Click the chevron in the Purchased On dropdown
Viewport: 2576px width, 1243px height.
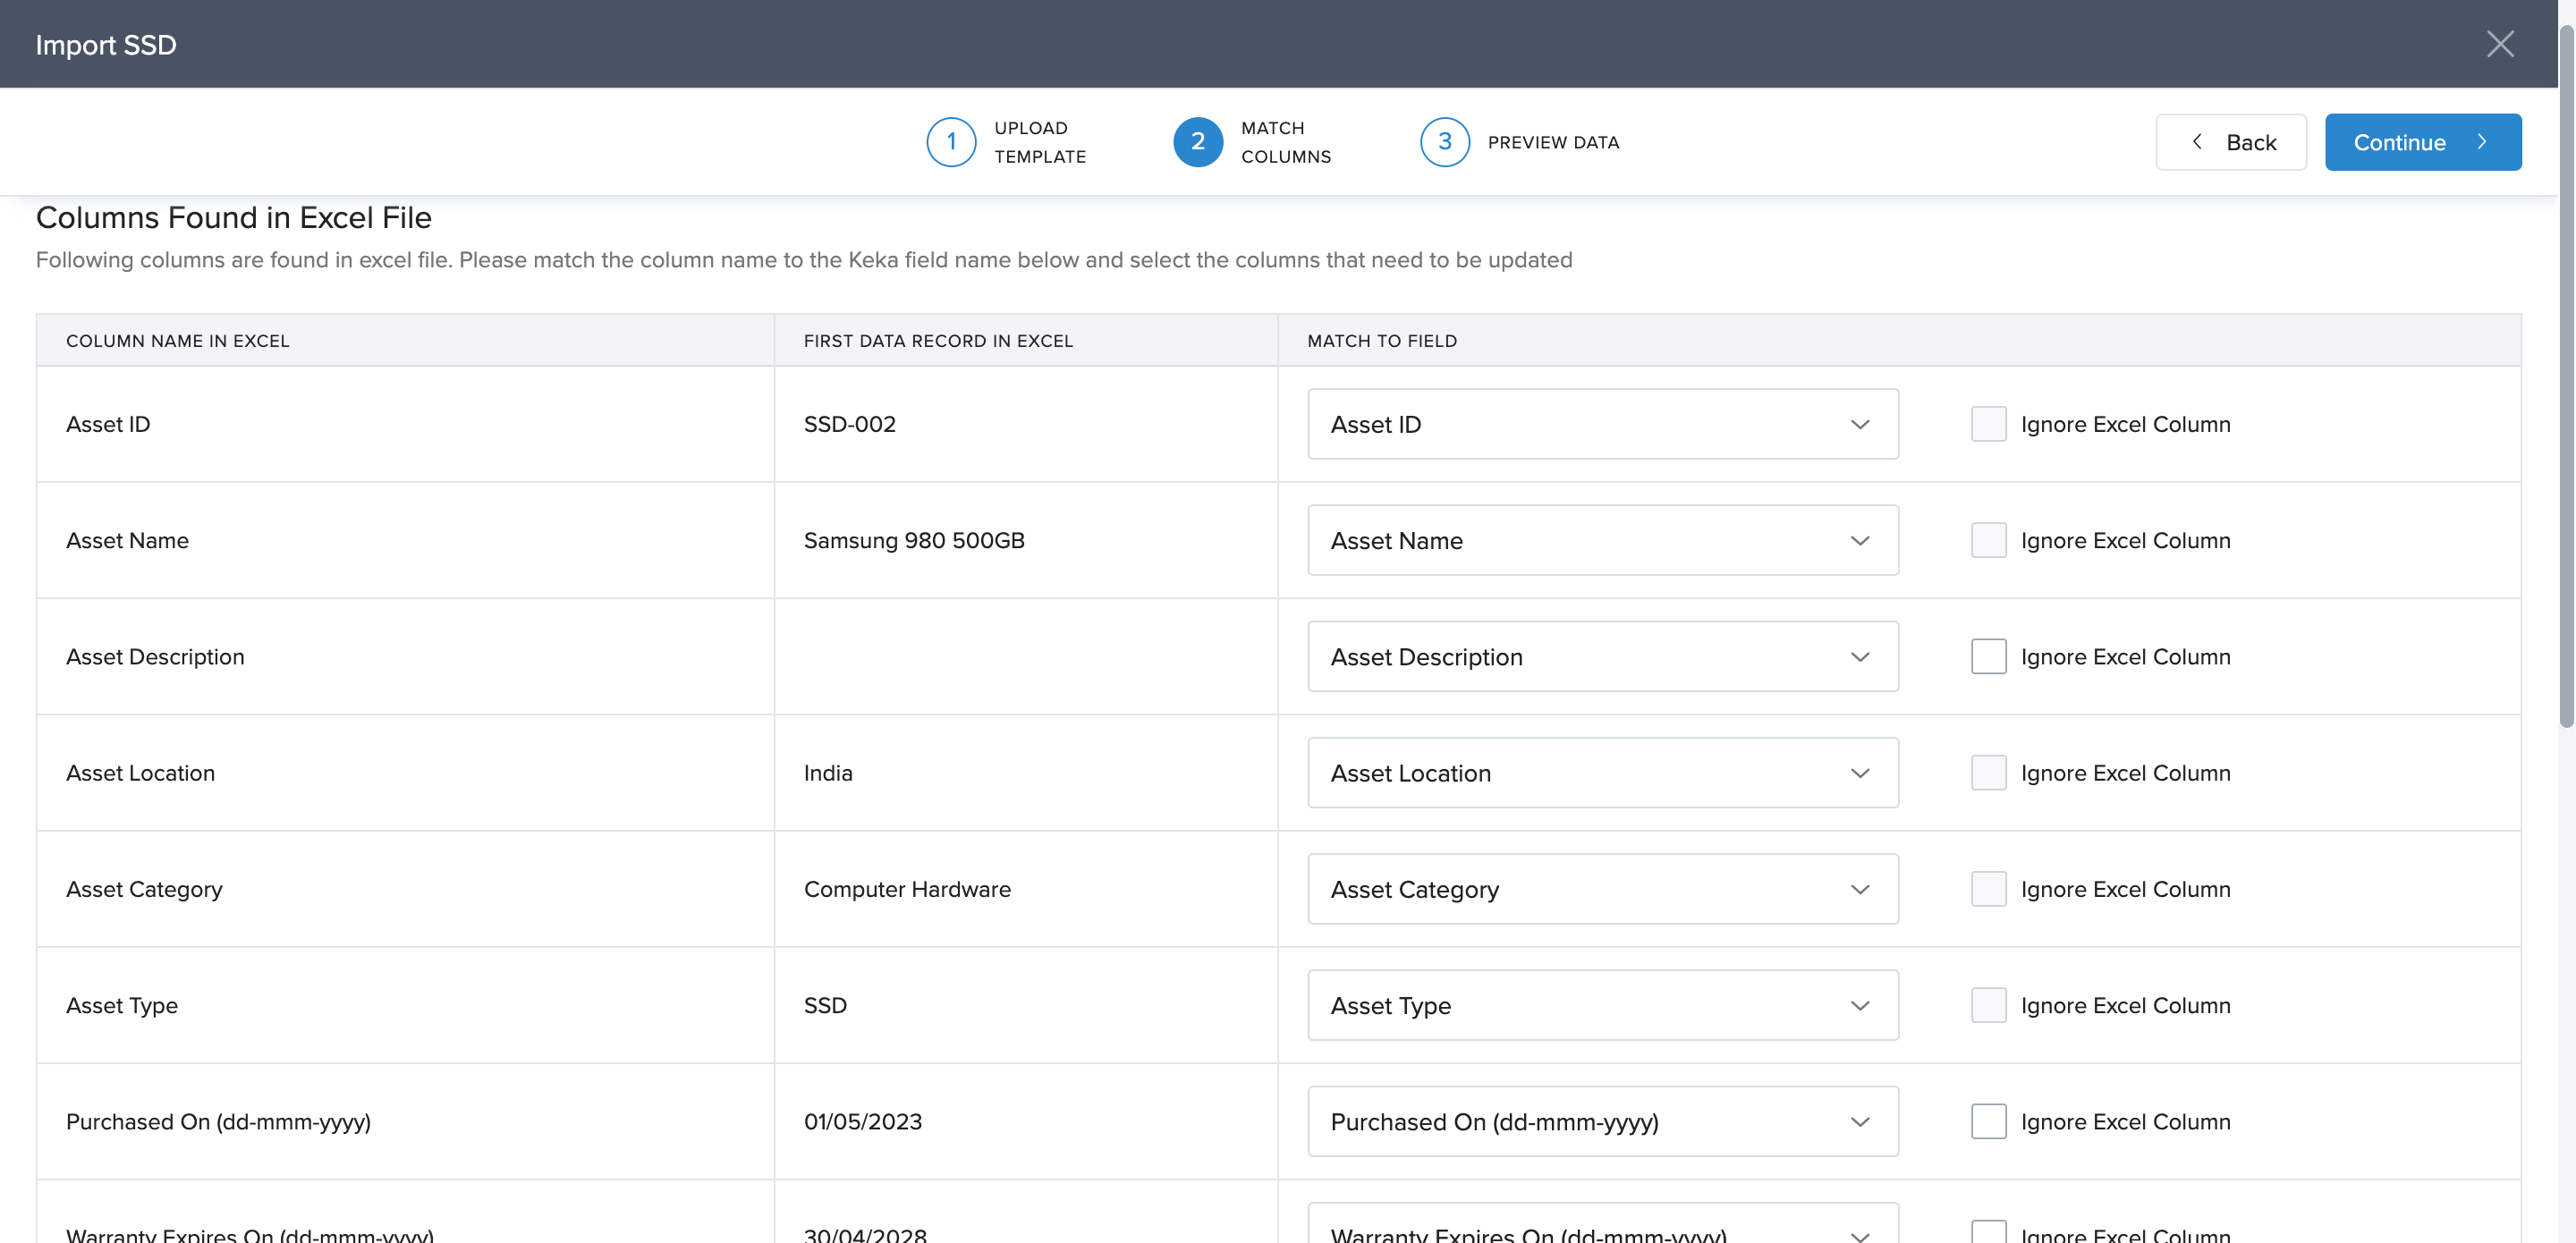(1859, 1122)
